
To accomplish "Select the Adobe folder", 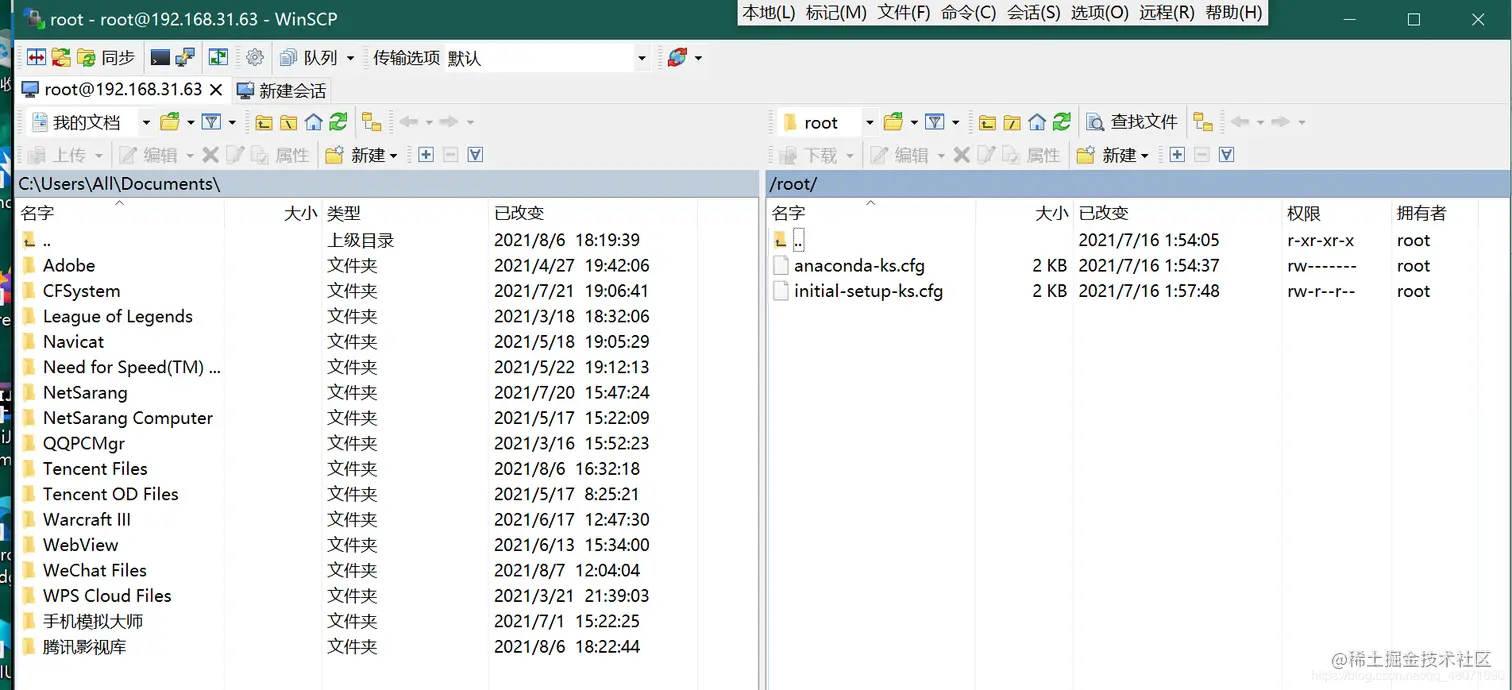I will [69, 265].
